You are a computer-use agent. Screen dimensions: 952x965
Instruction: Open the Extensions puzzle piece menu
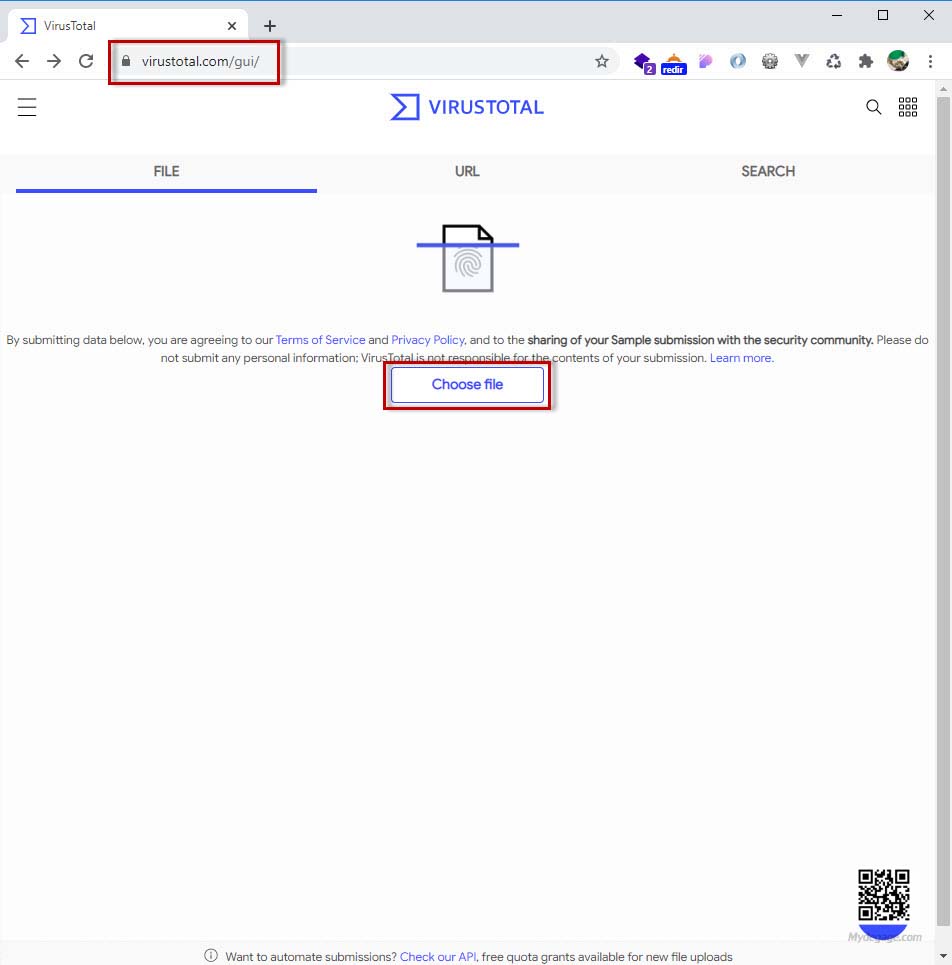866,61
